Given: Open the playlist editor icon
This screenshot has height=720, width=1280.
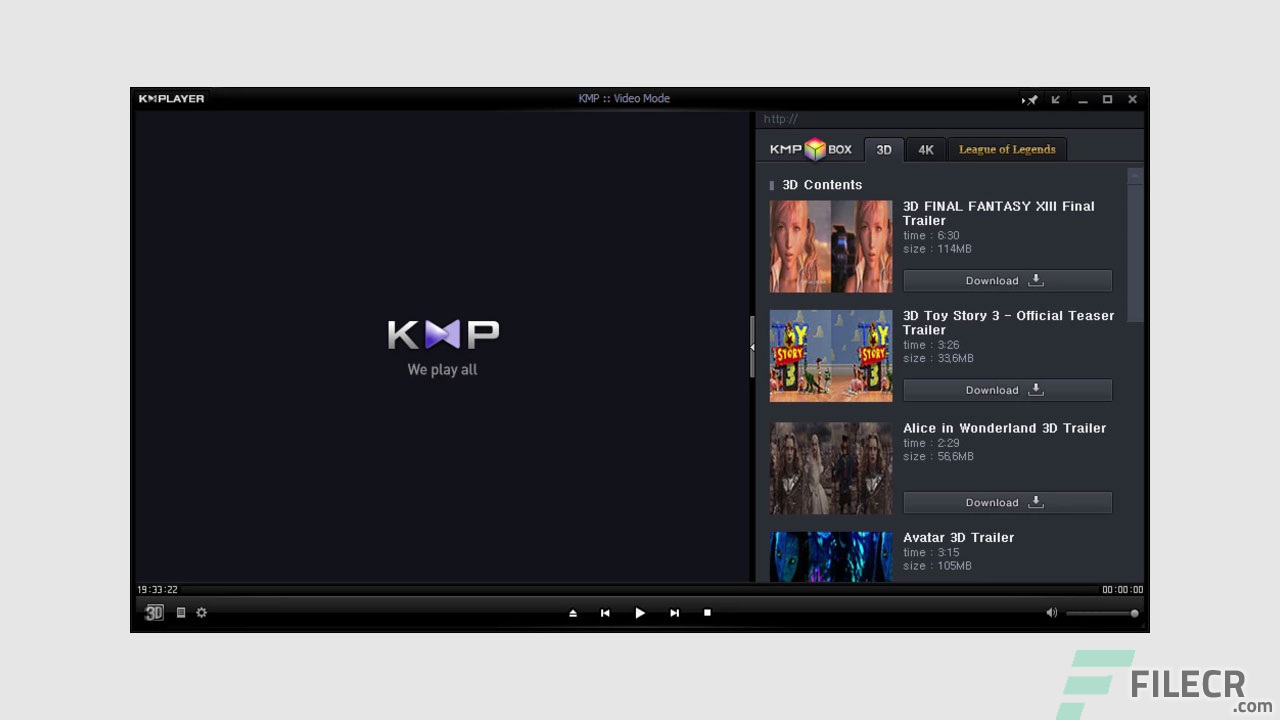Looking at the screenshot, I should pyautogui.click(x=181, y=613).
